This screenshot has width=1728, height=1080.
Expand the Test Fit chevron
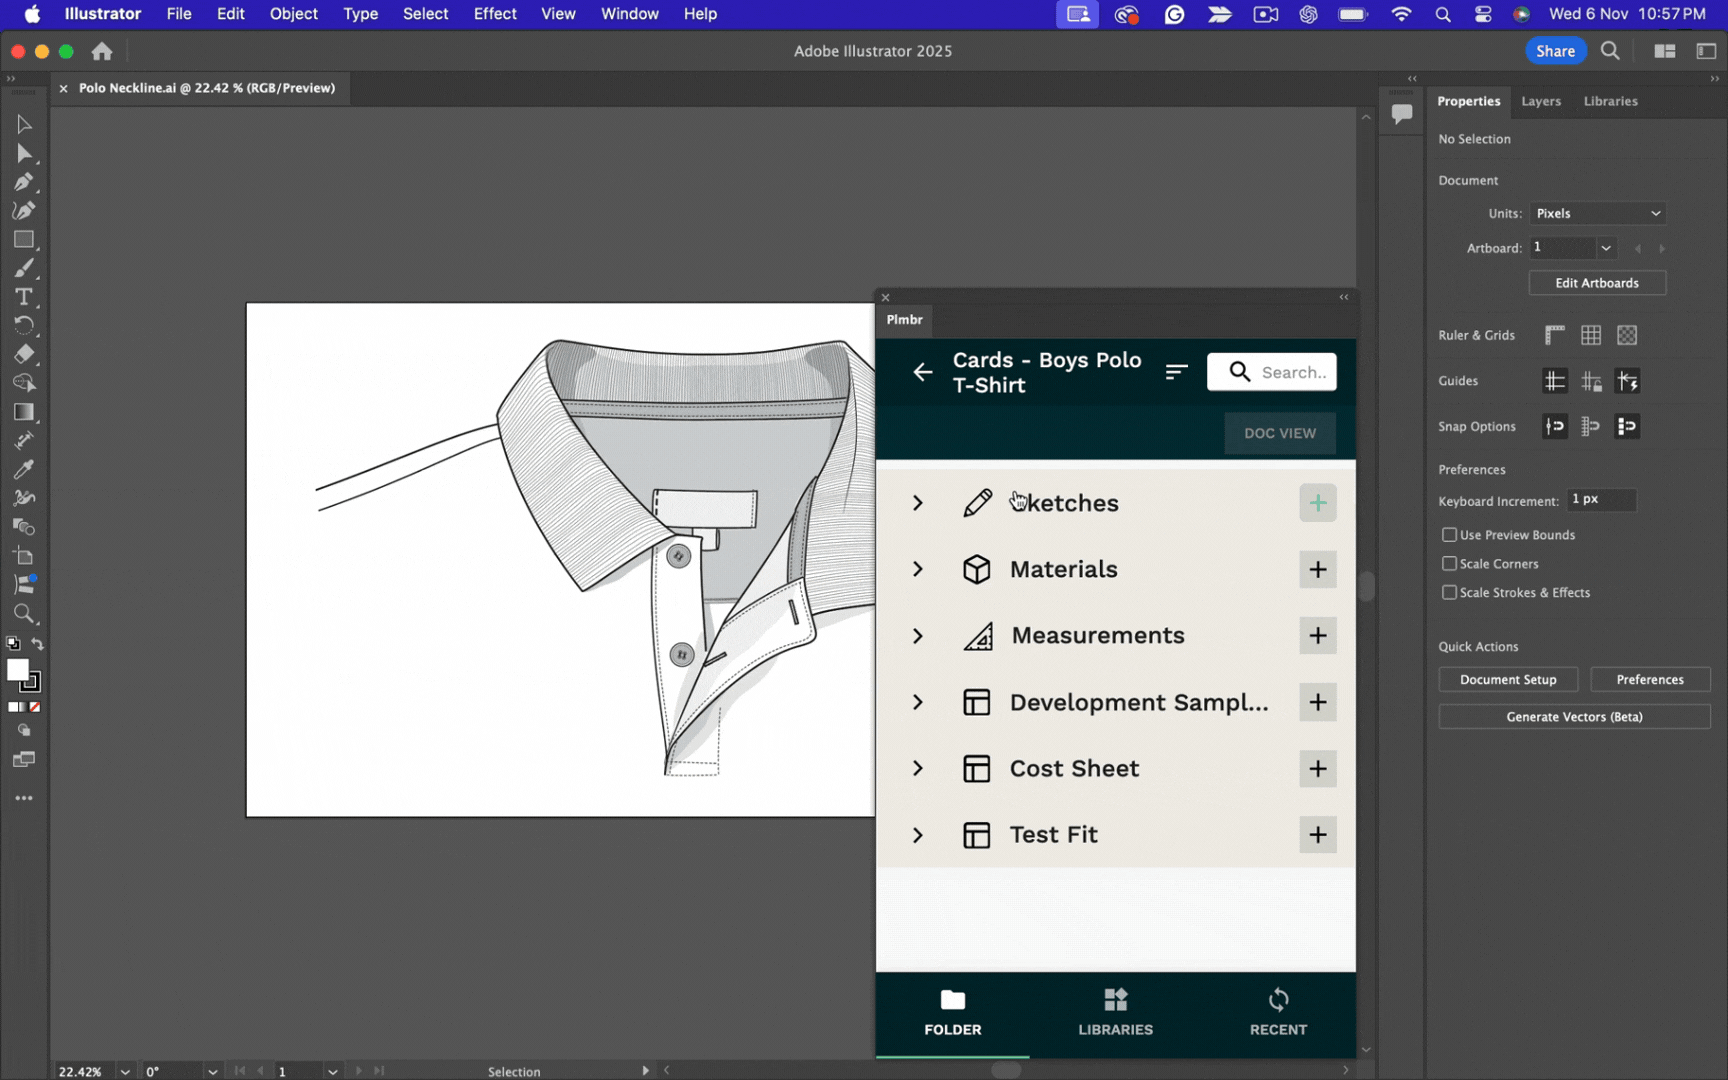tap(917, 835)
